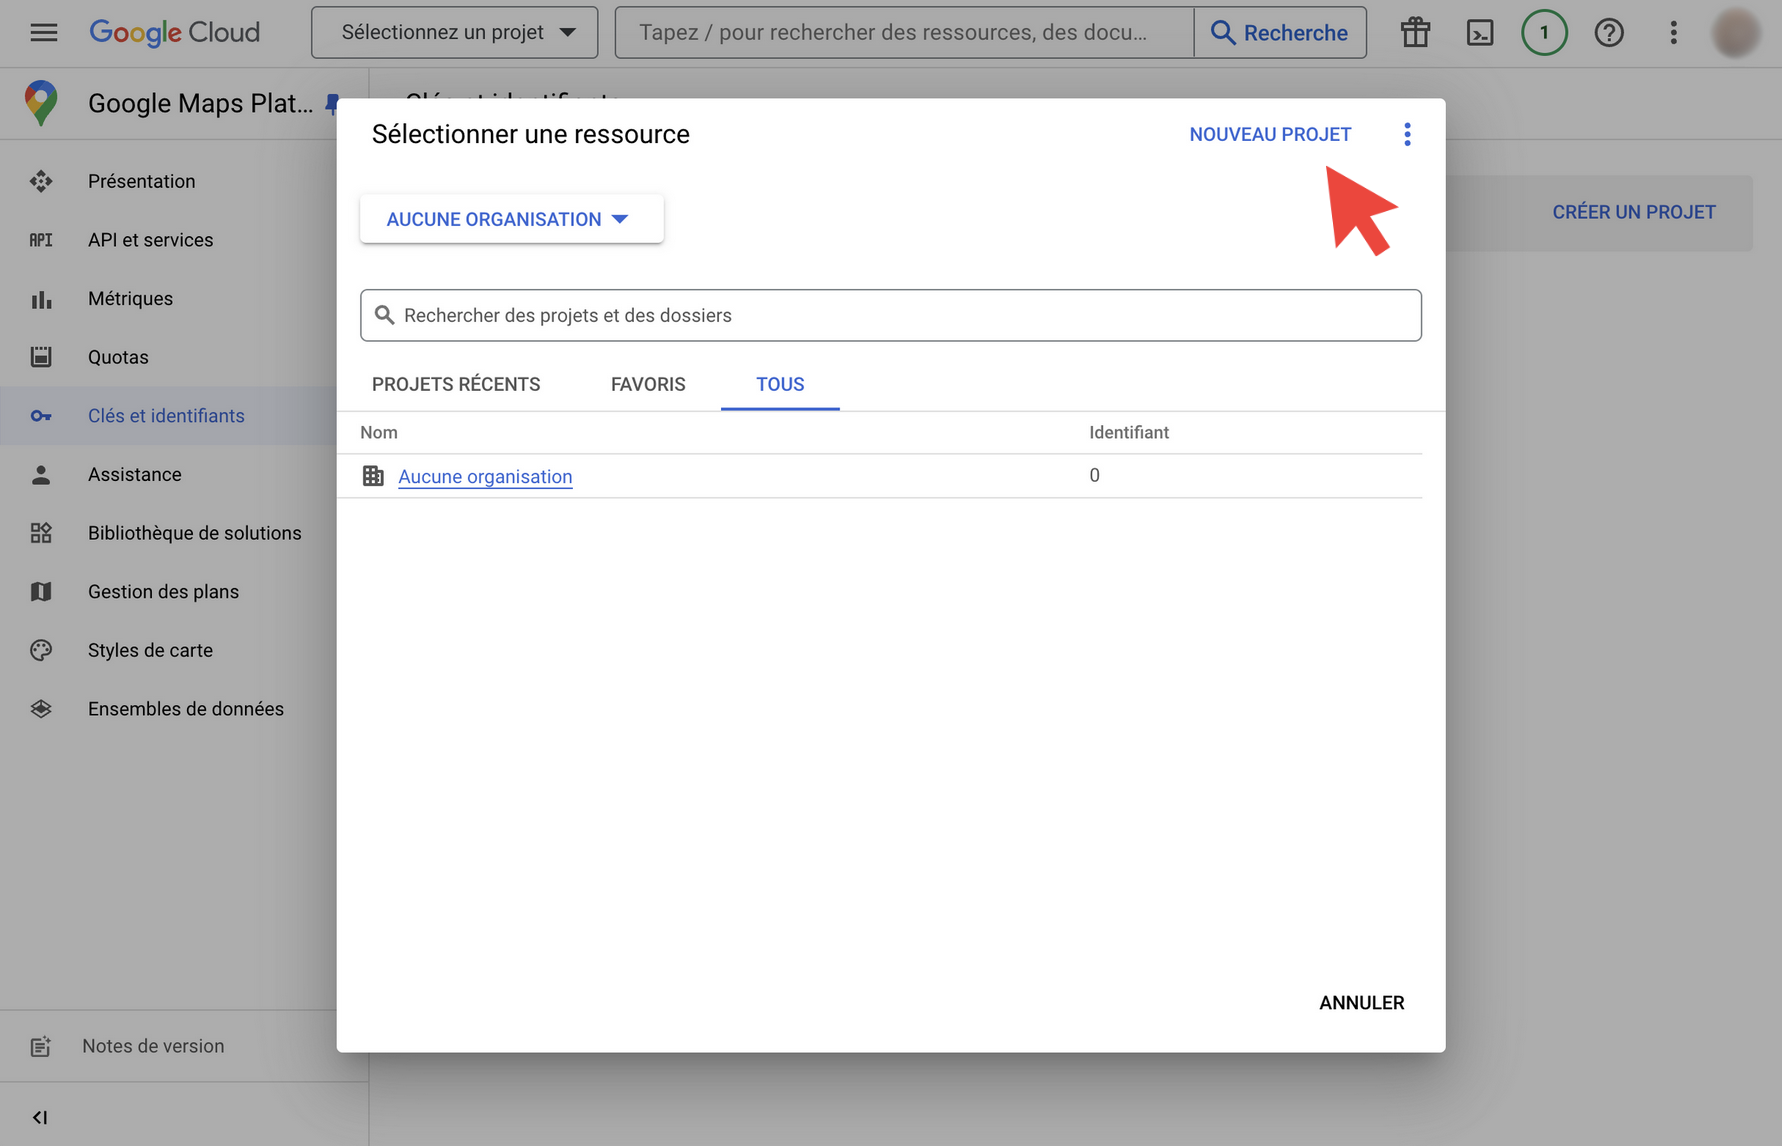Click the Ensembles de données layers icon
1782x1146 pixels.
[41, 709]
